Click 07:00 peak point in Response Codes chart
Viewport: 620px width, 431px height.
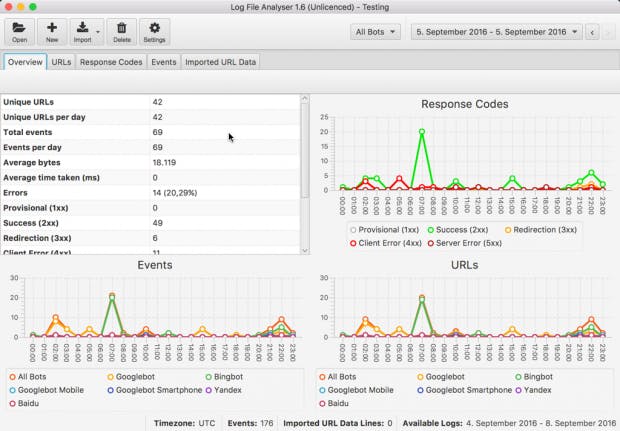point(422,132)
